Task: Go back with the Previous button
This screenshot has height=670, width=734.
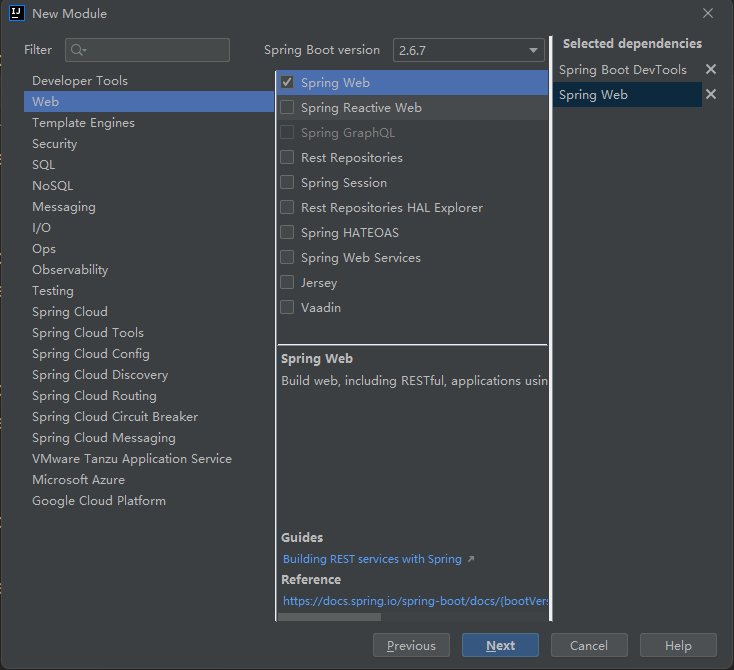Action: pos(411,645)
